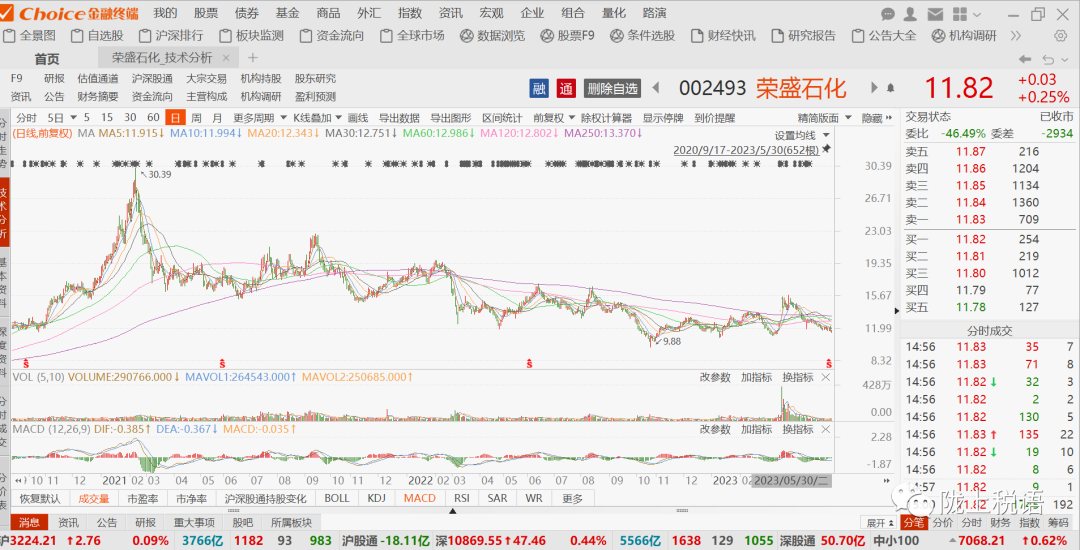Open the 机构调研 institution research
1080x550 pixels.
pyautogui.click(x=964, y=36)
